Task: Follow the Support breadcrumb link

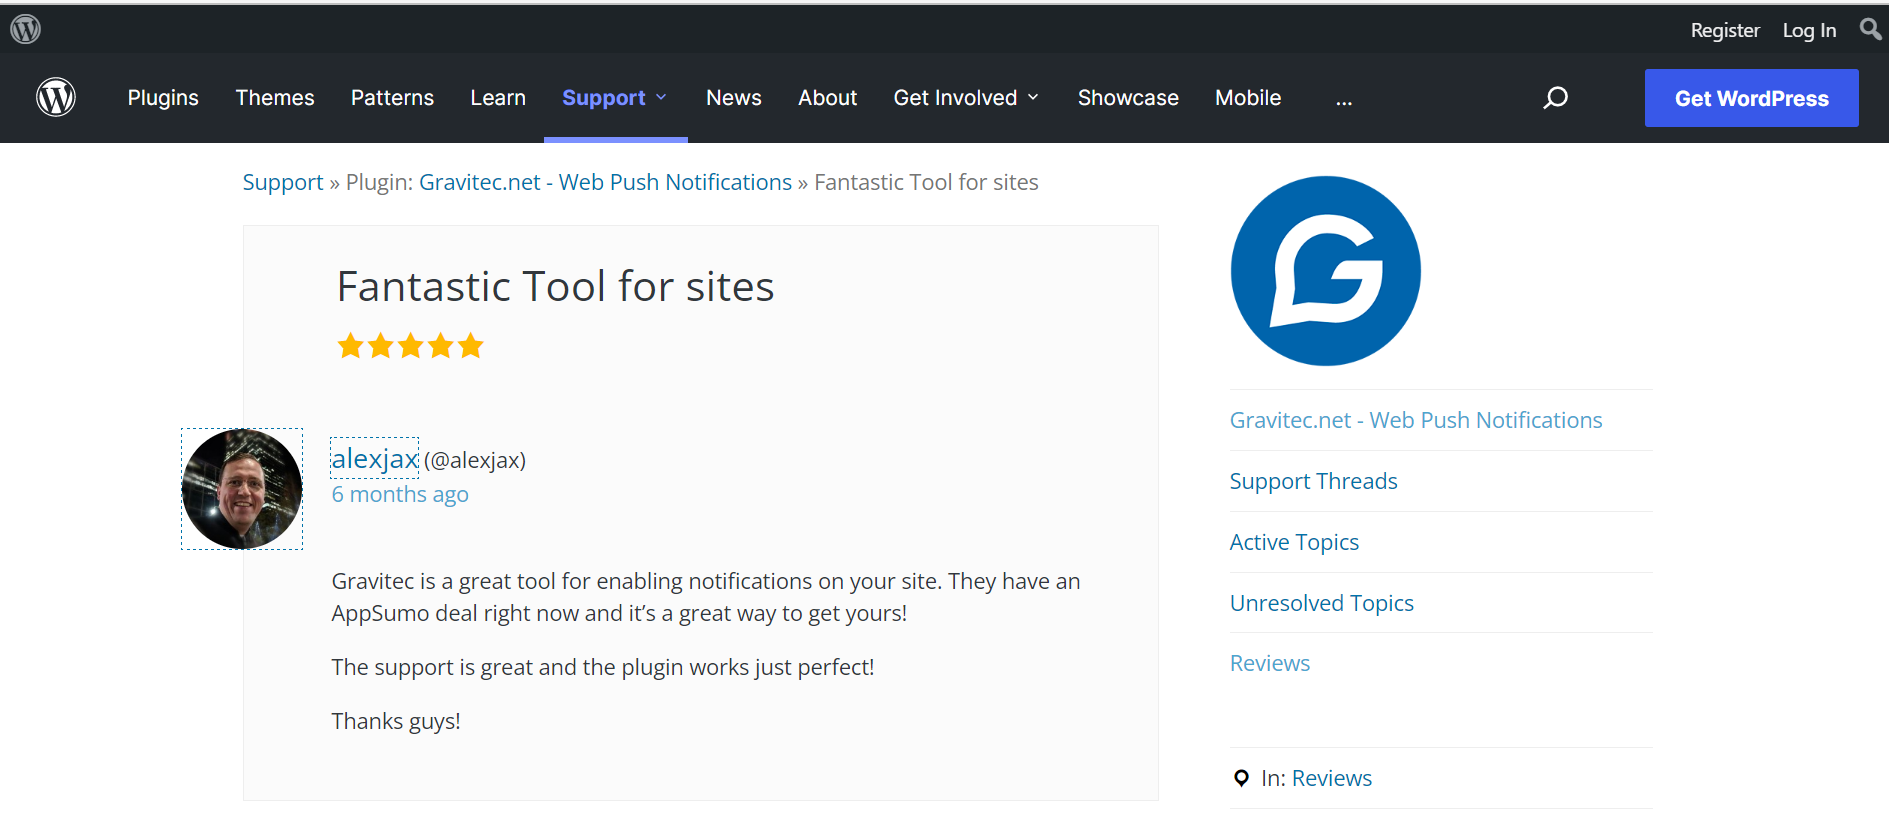Action: point(283,182)
